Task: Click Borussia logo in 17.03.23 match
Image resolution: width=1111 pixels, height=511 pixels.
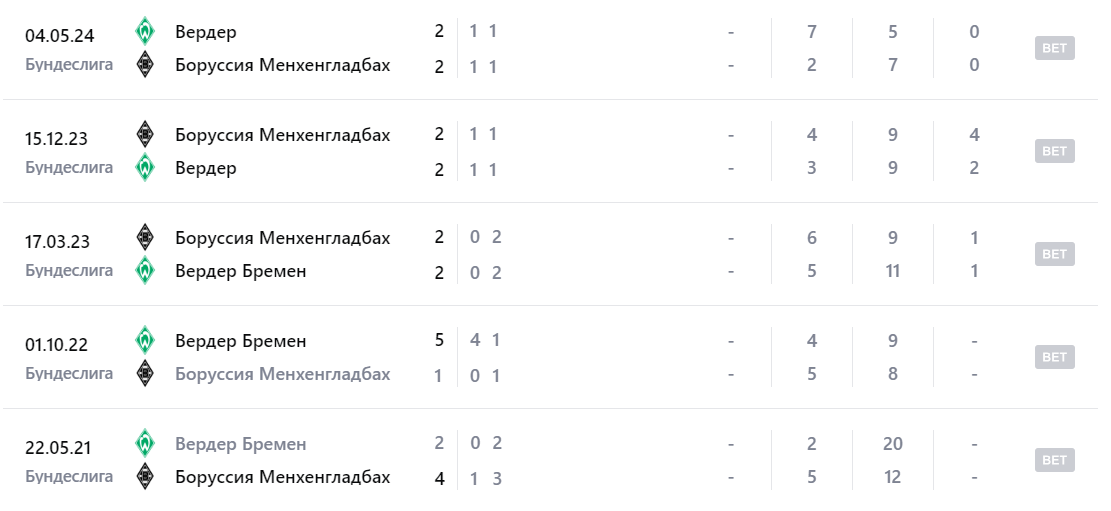Action: [x=146, y=237]
